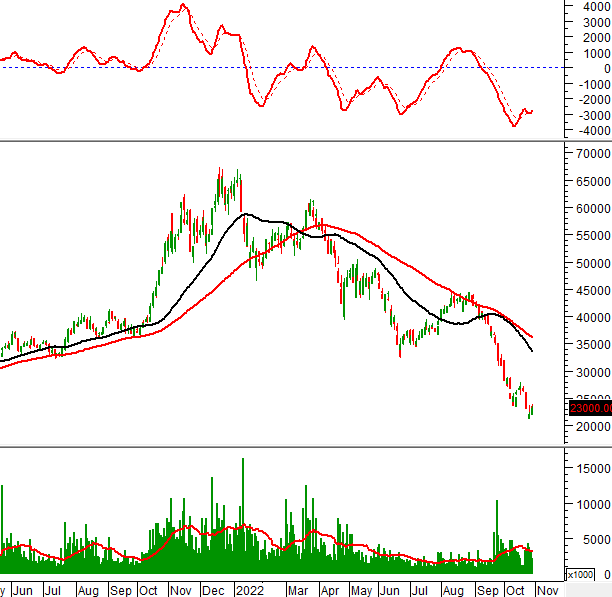
Task: Click the highest oscillator peak near 4000
Action: click(183, 6)
